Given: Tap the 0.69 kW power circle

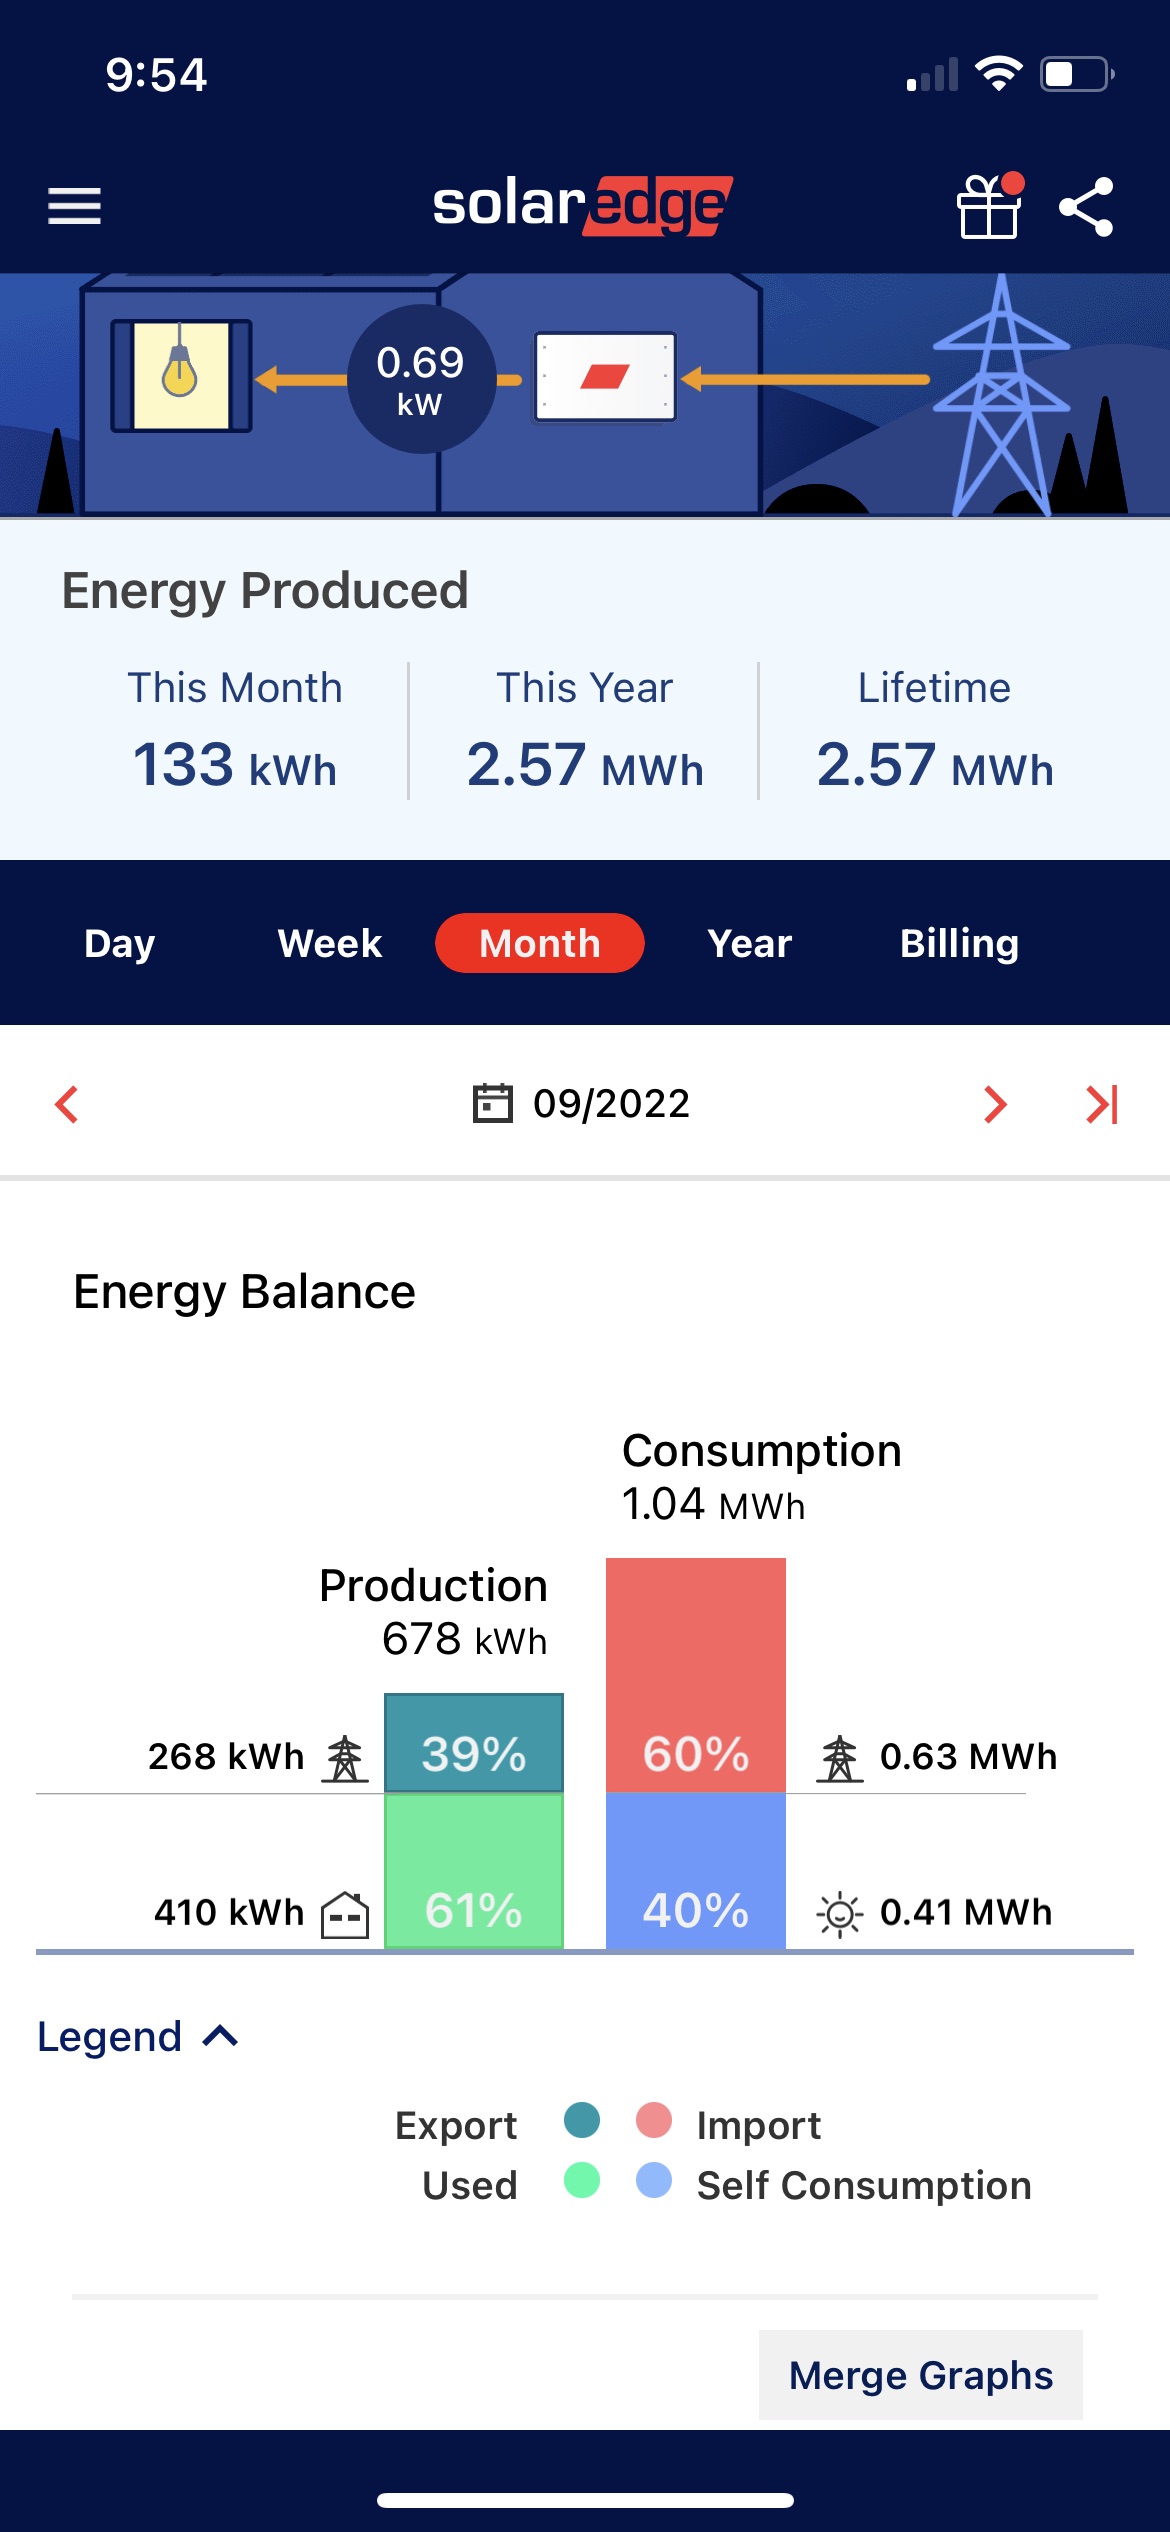Looking at the screenshot, I should click(x=421, y=379).
